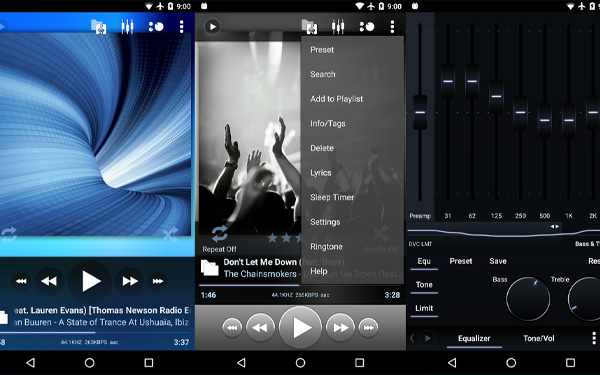Toggle Repeat Off button
The width and height of the screenshot is (600, 375).
click(220, 239)
